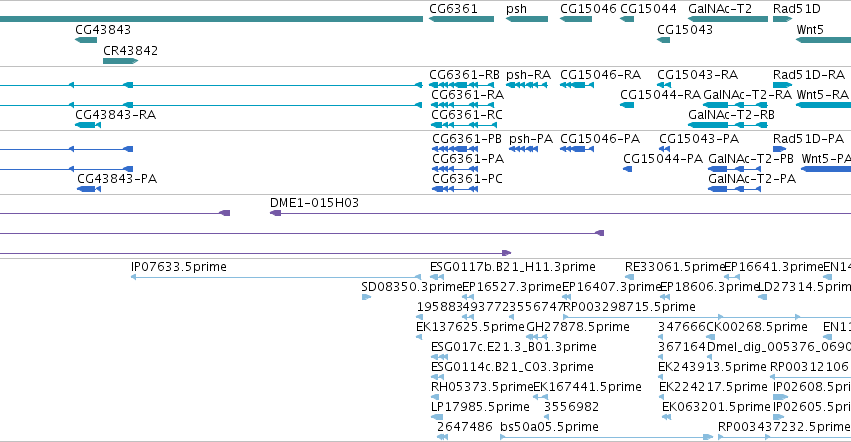Click the CG43843 gene arrow

pyautogui.click(x=86, y=40)
